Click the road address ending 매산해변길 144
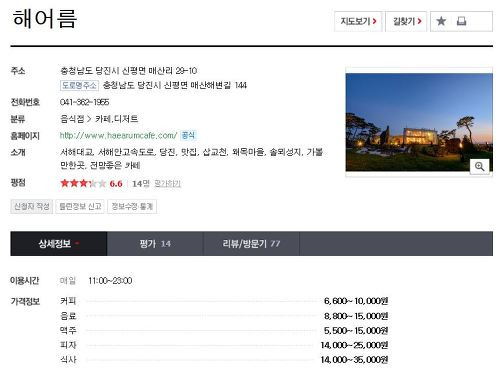 175,85
